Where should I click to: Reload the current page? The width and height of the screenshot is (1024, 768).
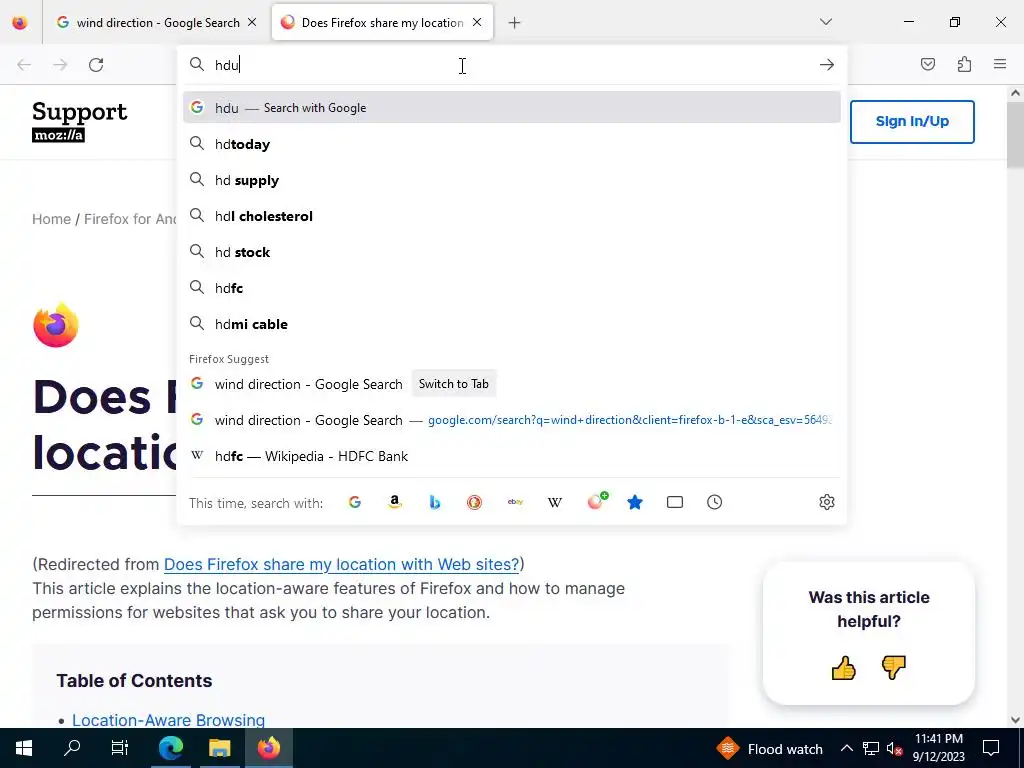click(x=96, y=65)
